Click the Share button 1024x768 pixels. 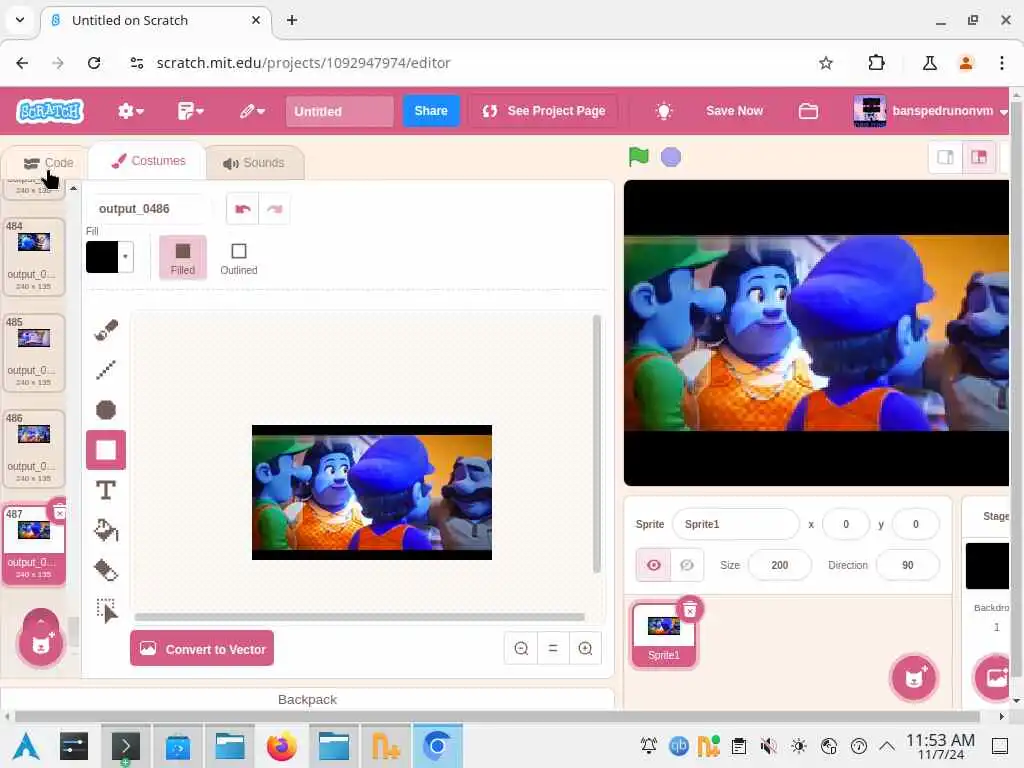click(x=430, y=111)
